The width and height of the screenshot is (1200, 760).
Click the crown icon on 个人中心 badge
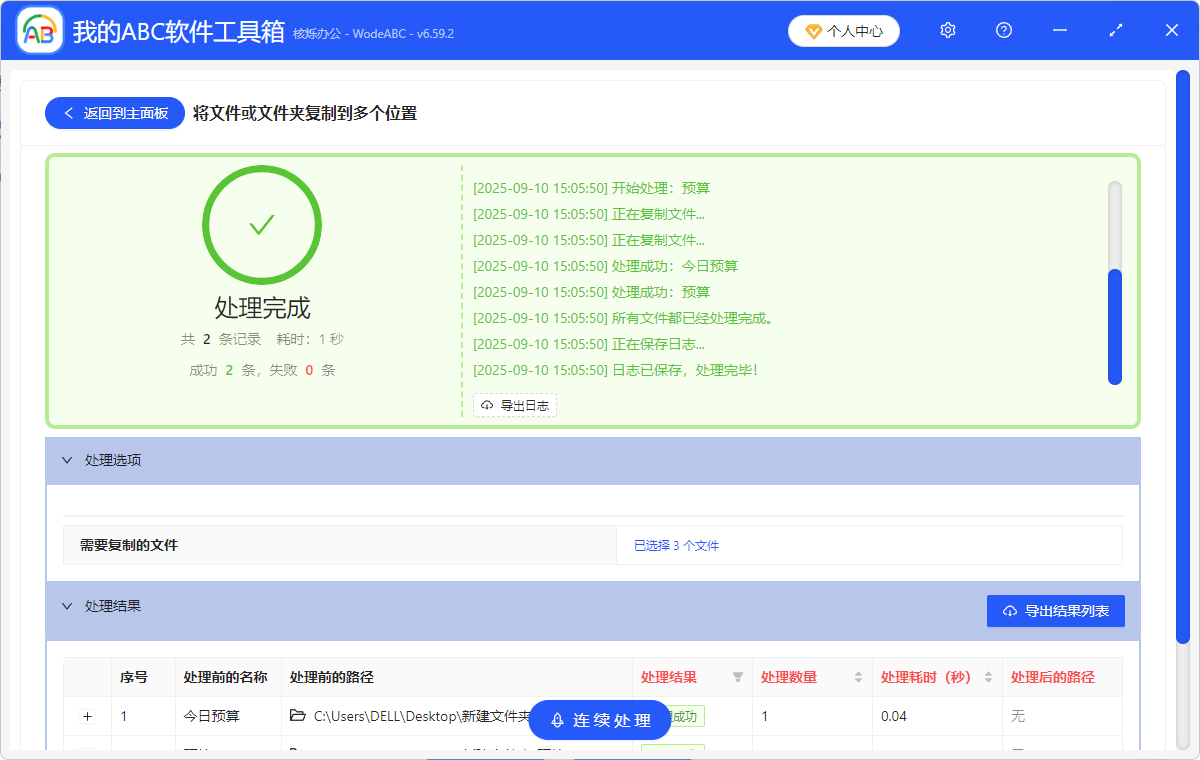pyautogui.click(x=811, y=31)
